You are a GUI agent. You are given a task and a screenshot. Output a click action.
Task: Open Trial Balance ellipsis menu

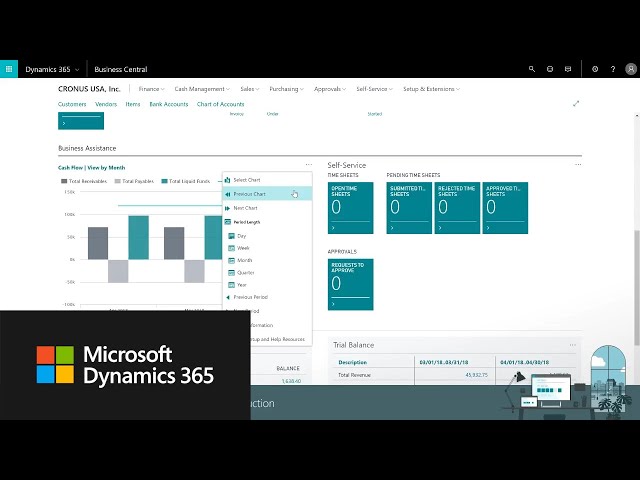[x=573, y=345]
